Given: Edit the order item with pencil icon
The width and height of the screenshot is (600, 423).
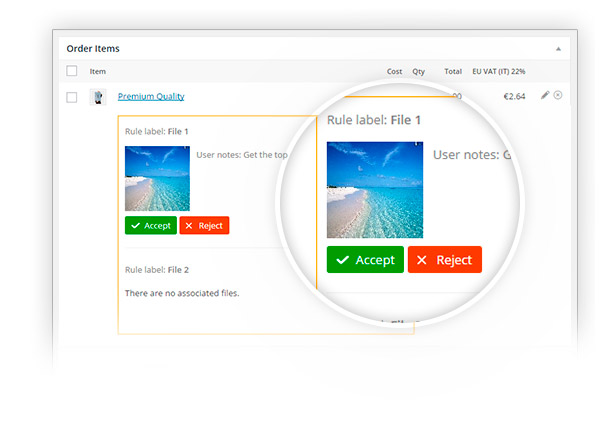Looking at the screenshot, I should coord(545,96).
